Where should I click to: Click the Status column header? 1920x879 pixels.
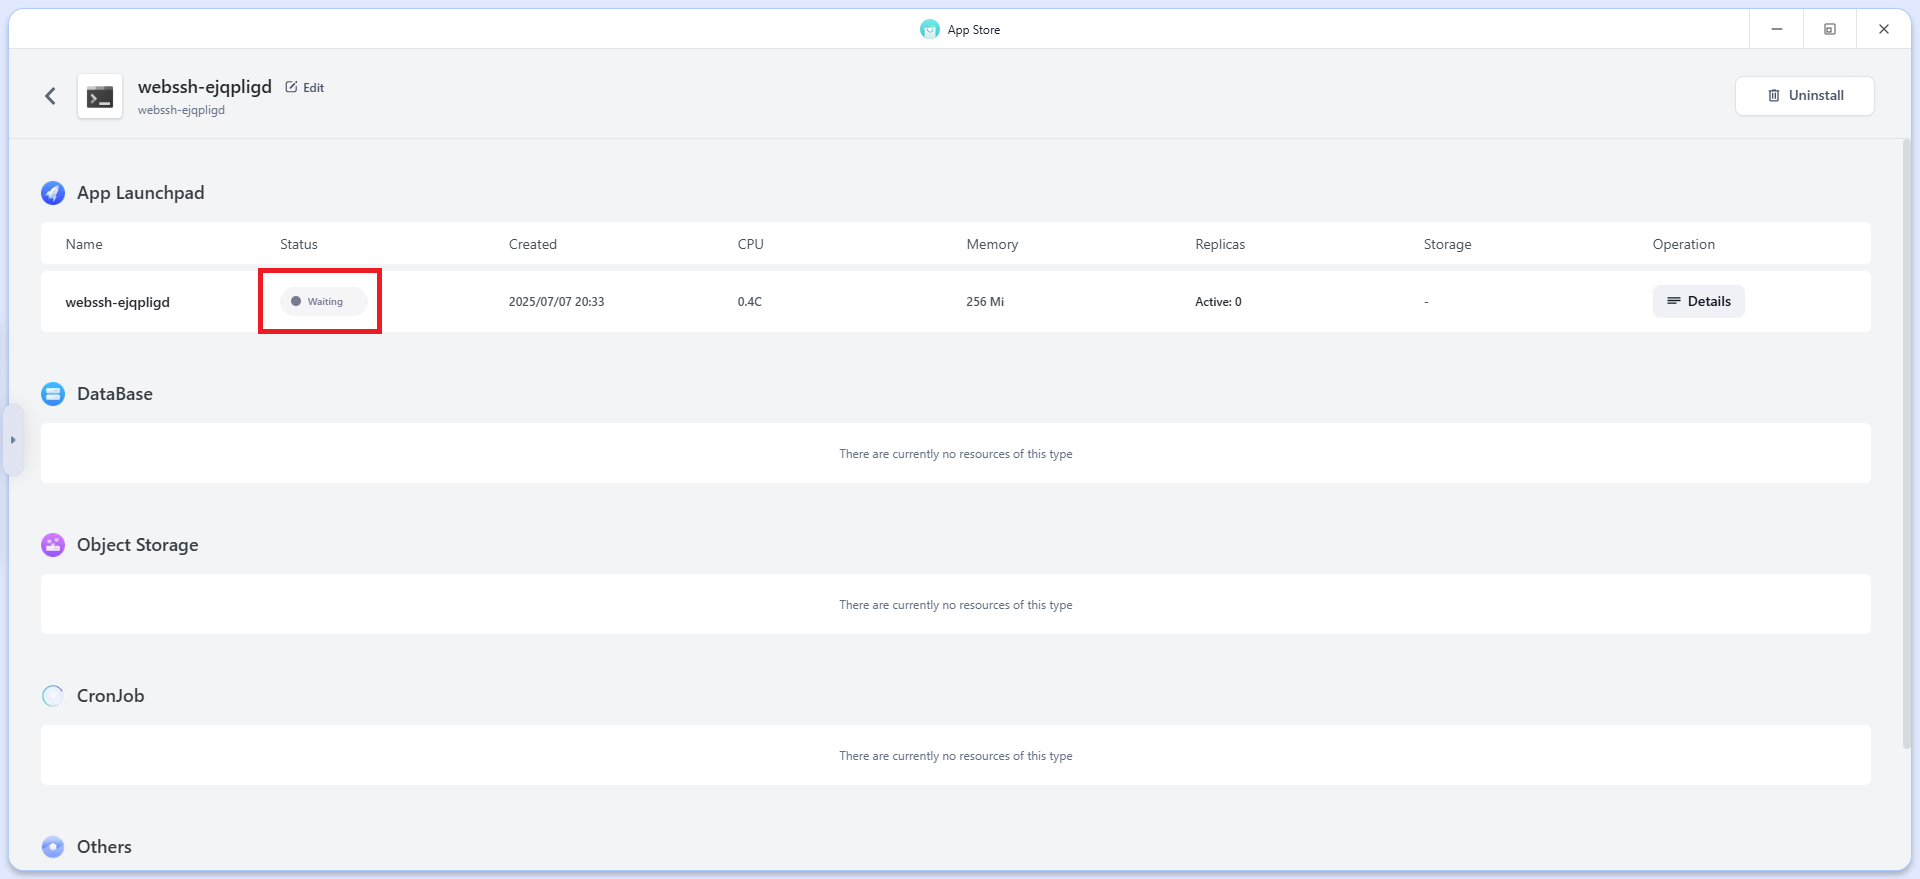tap(299, 244)
